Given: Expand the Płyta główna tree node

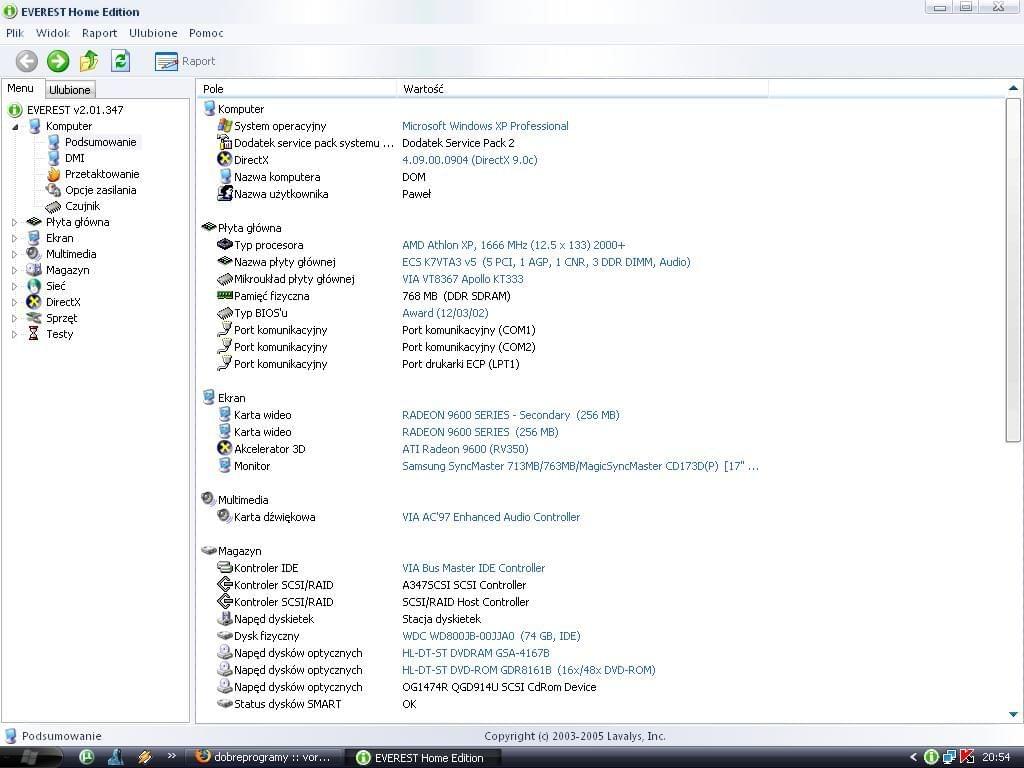Looking at the screenshot, I should pyautogui.click(x=14, y=223).
